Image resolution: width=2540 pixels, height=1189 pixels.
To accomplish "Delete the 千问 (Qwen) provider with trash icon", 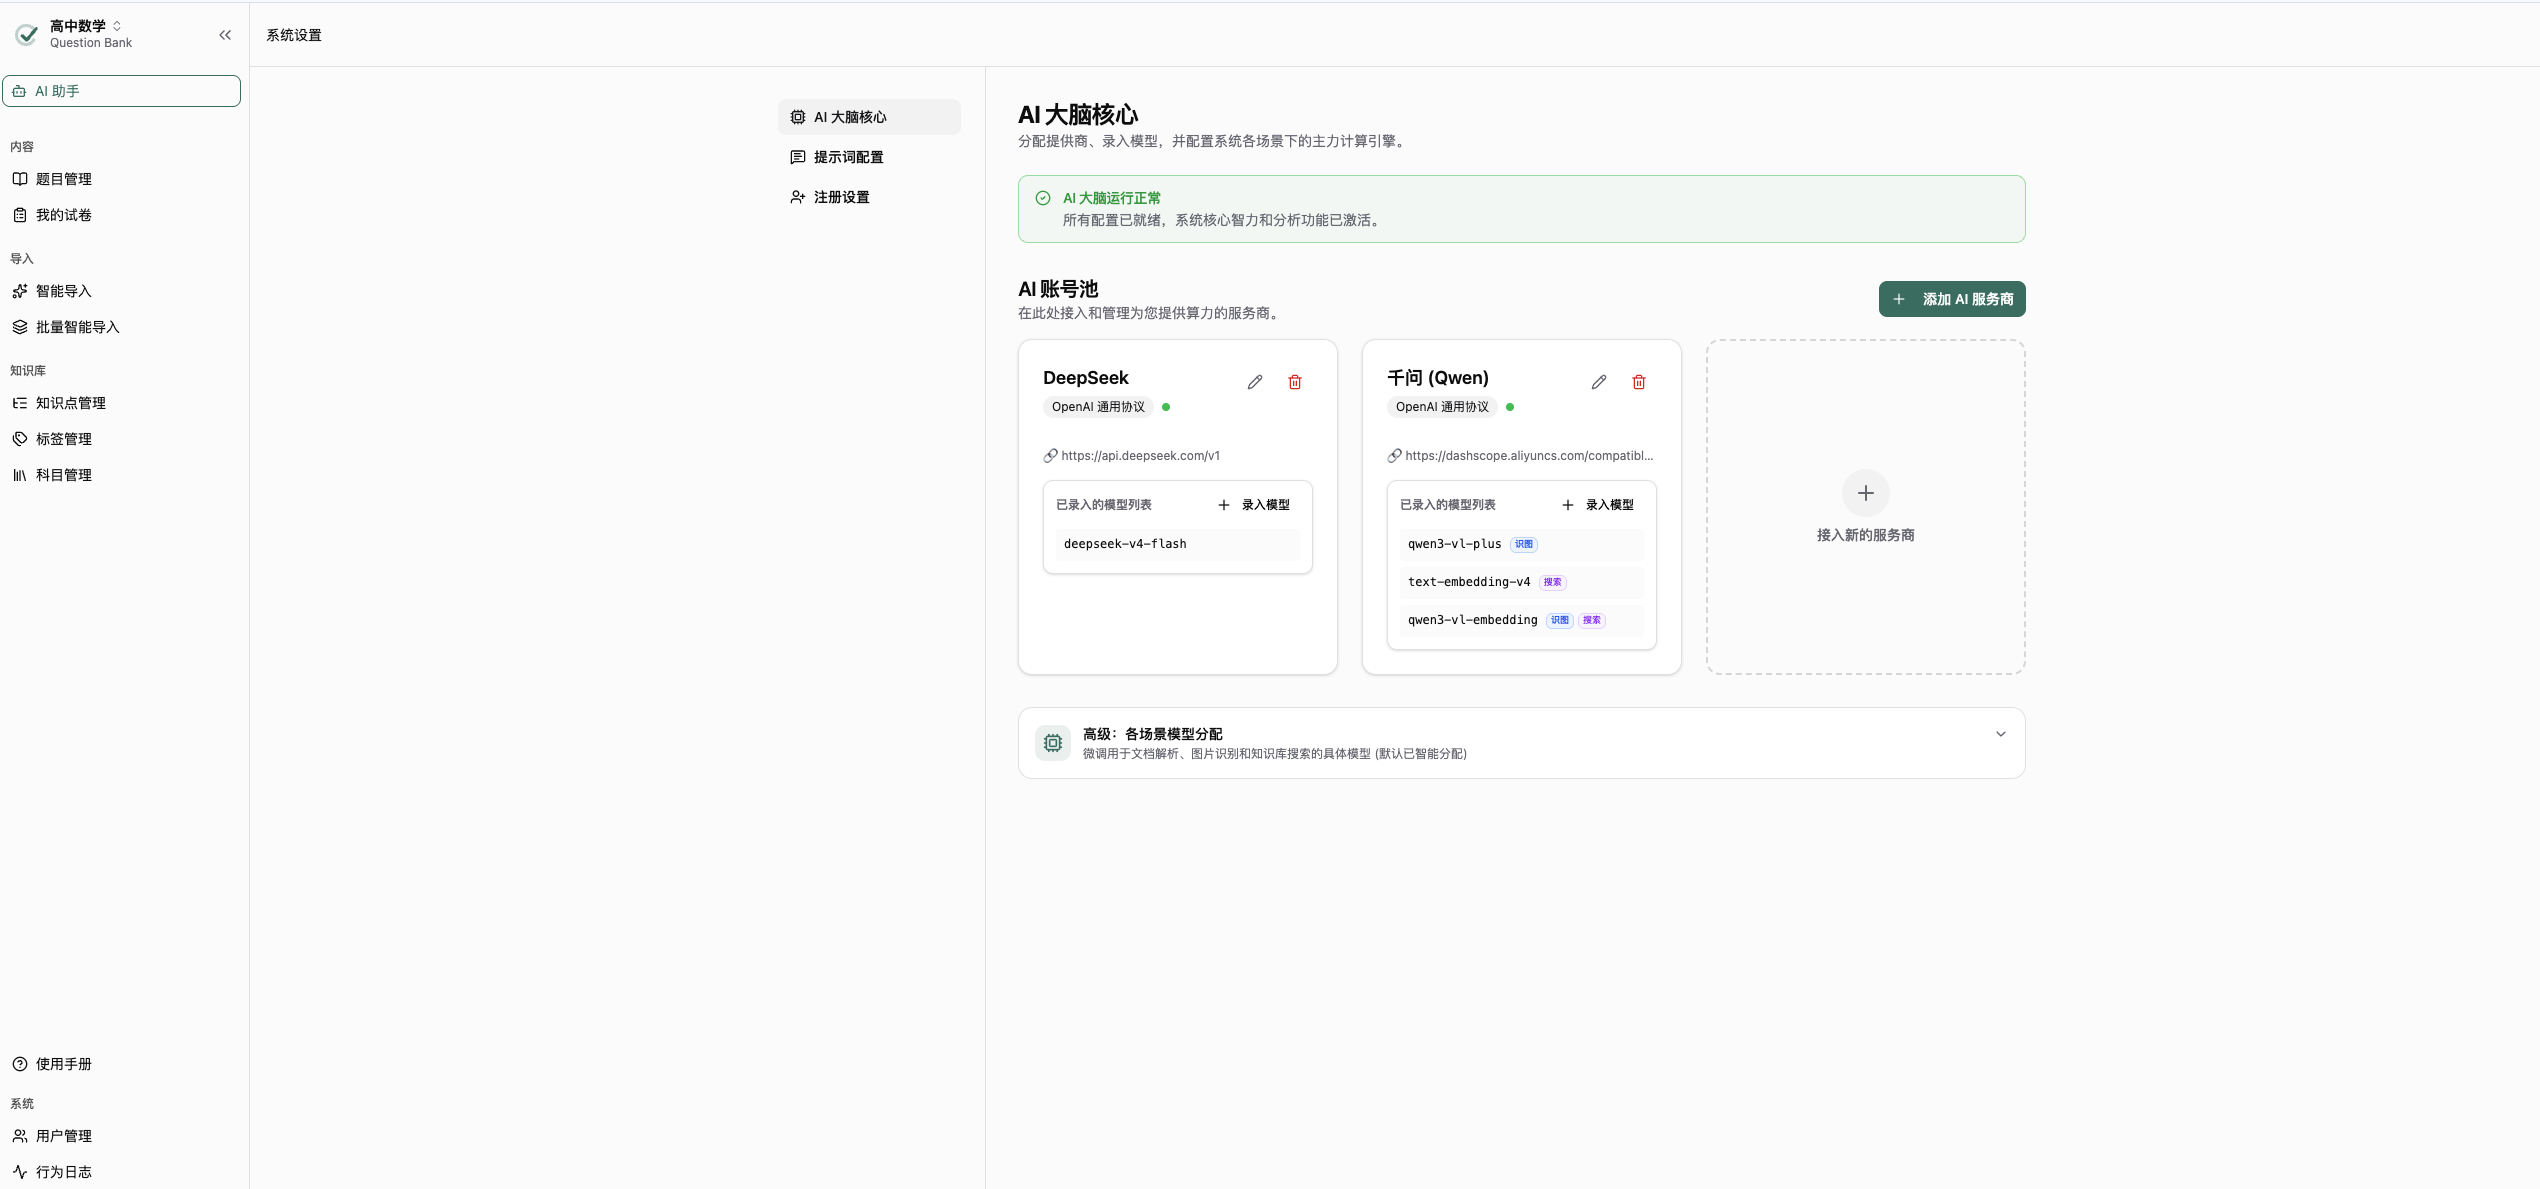I will click(1639, 382).
